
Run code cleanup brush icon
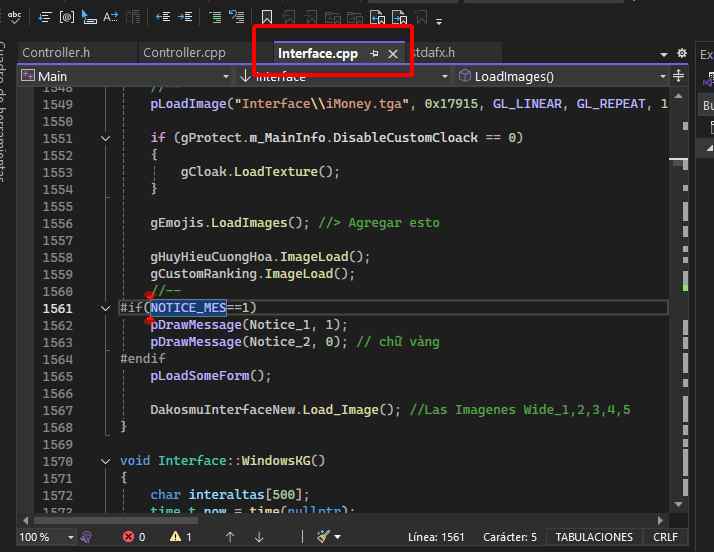(x=323, y=537)
